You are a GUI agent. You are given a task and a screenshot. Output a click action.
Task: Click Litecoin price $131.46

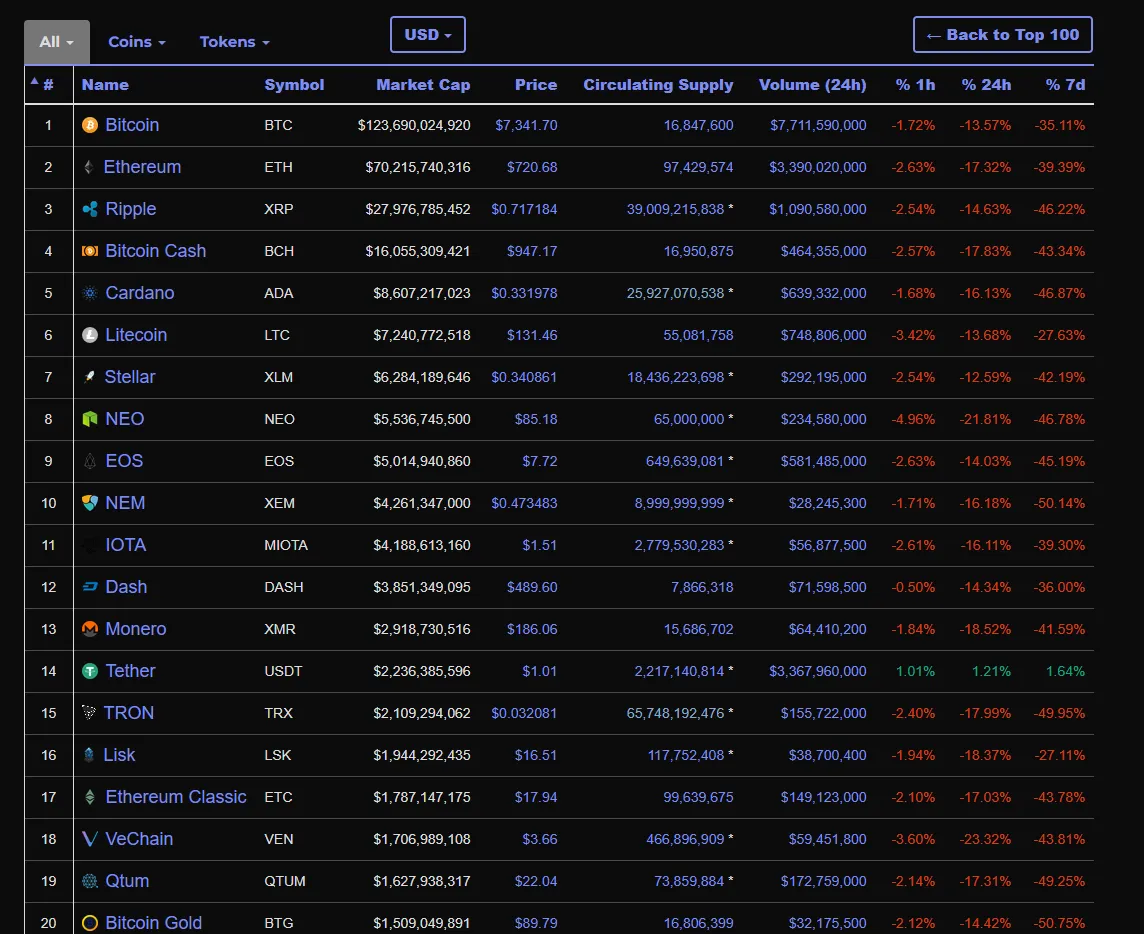[532, 335]
